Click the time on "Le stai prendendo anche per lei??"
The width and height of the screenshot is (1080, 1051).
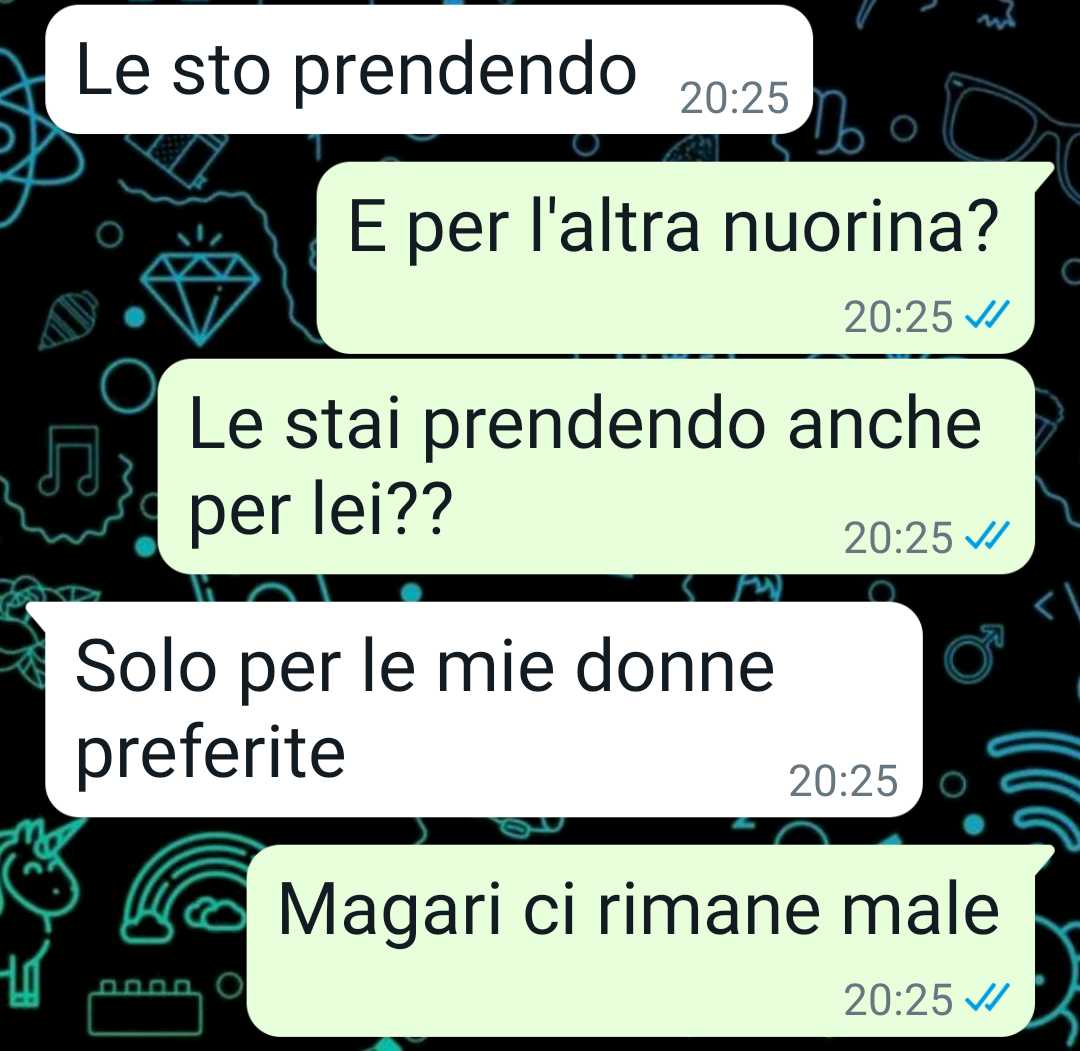pyautogui.click(x=899, y=537)
